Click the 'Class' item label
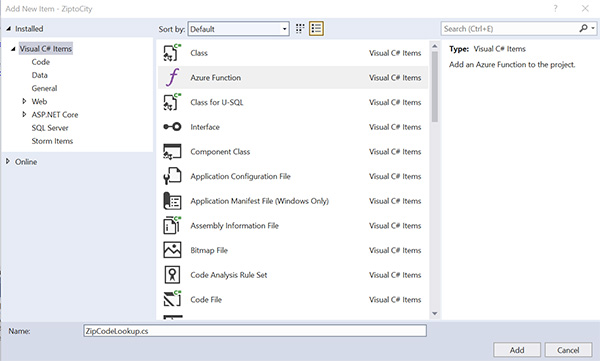Viewport: 600px width, 361px height. click(x=199, y=53)
